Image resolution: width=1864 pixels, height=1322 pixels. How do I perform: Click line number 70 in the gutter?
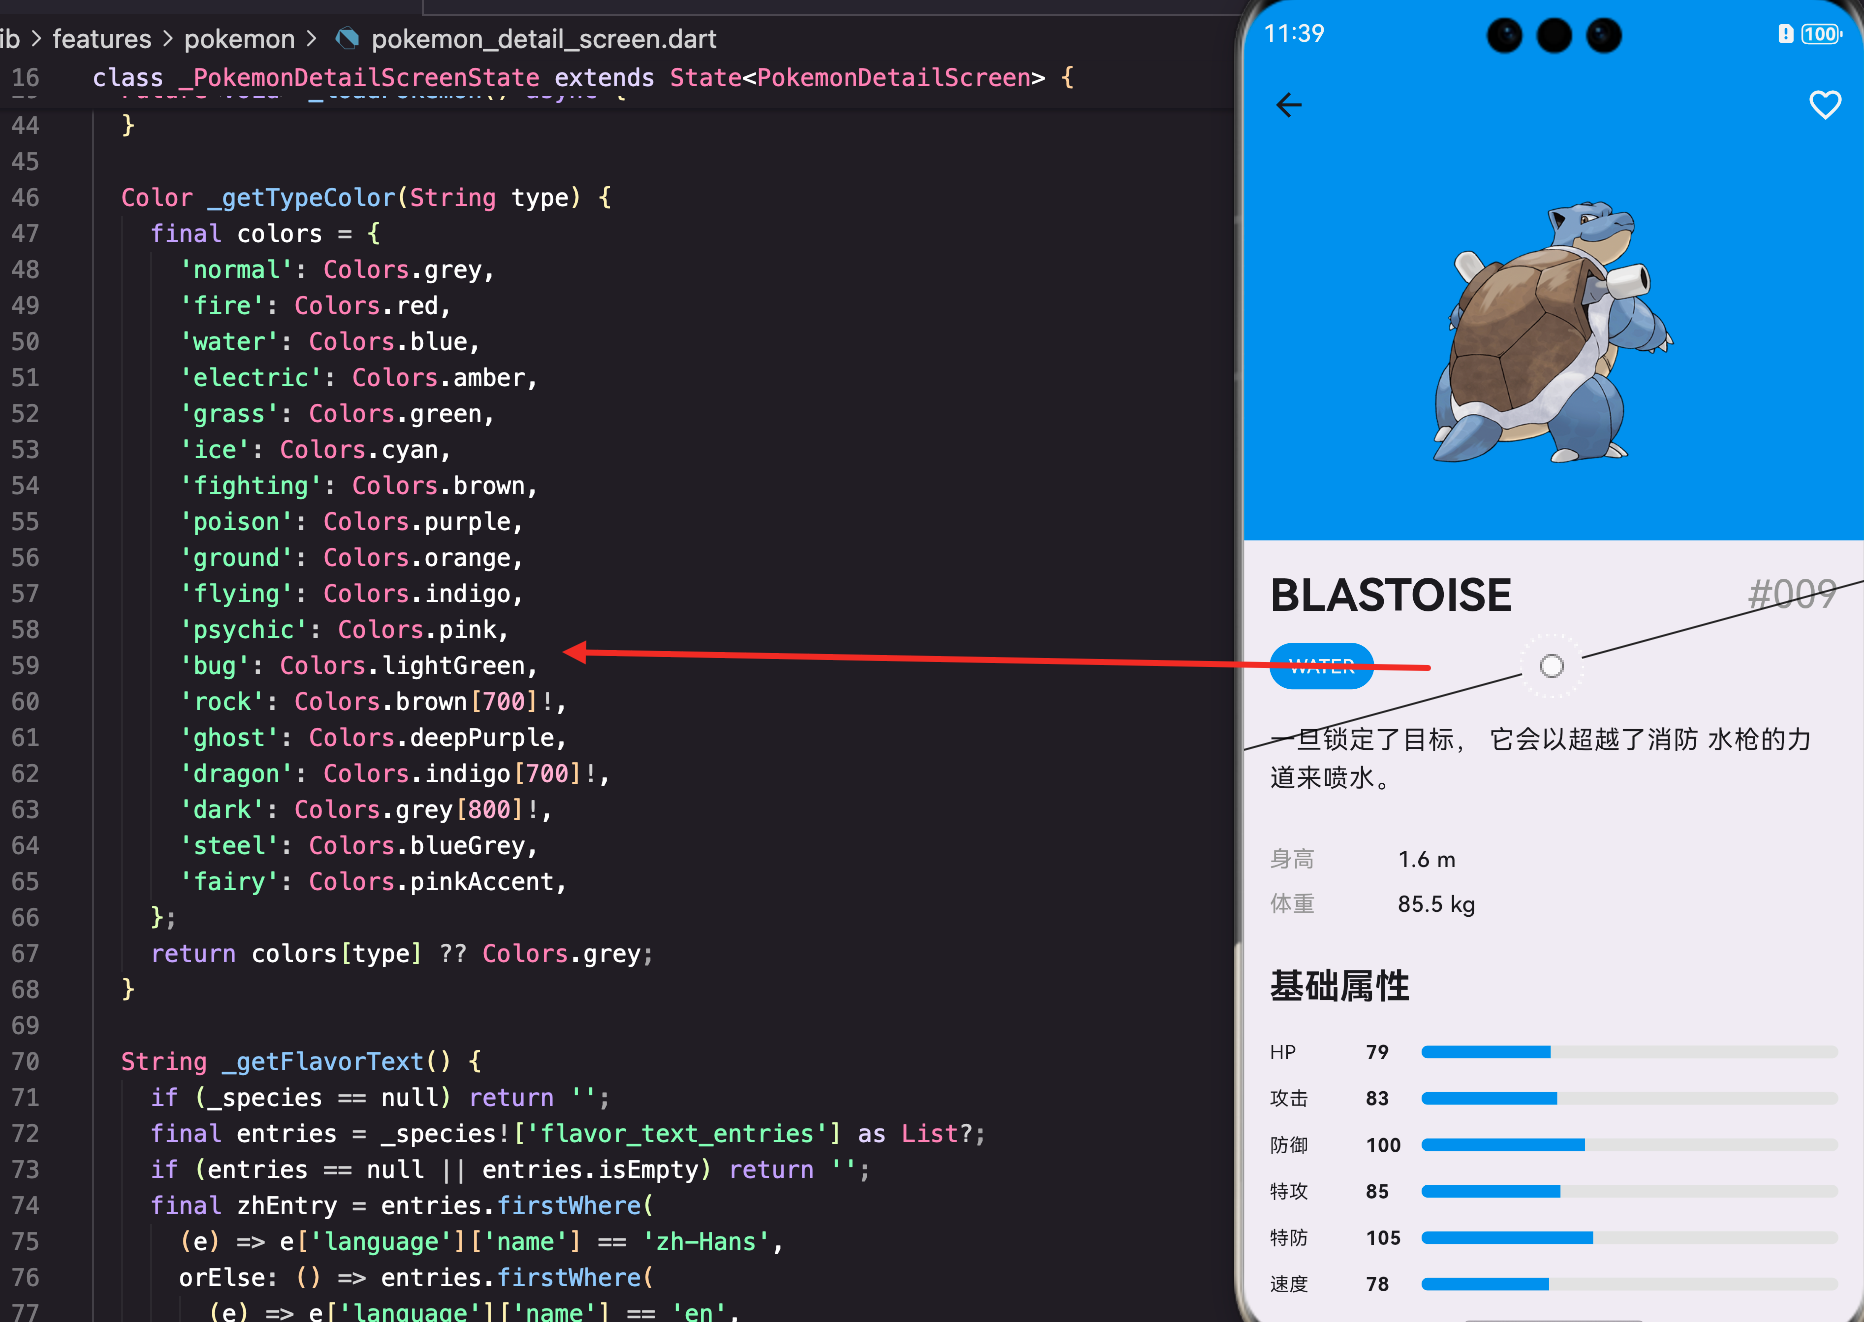coord(26,1061)
